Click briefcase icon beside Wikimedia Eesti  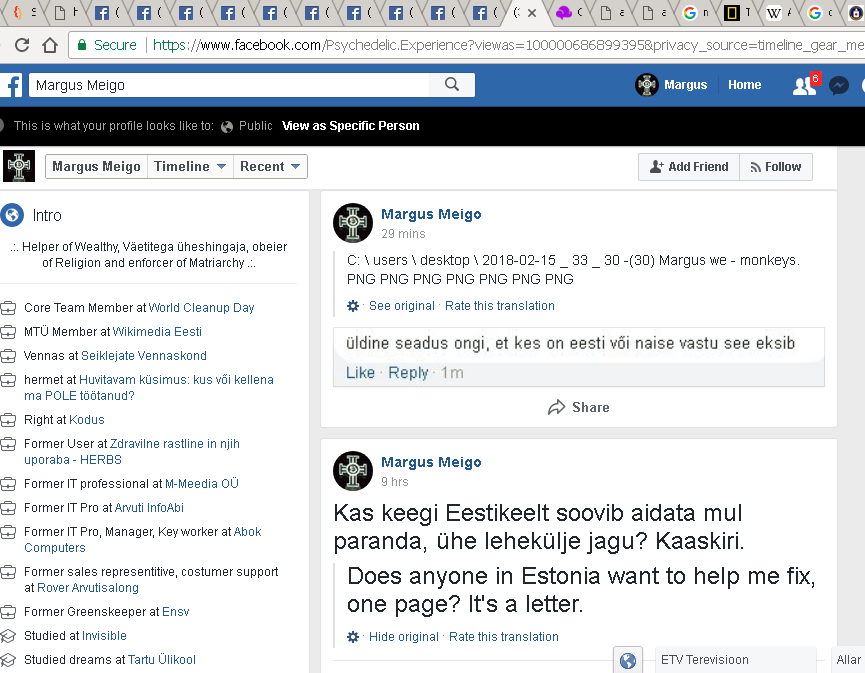(x=8, y=332)
